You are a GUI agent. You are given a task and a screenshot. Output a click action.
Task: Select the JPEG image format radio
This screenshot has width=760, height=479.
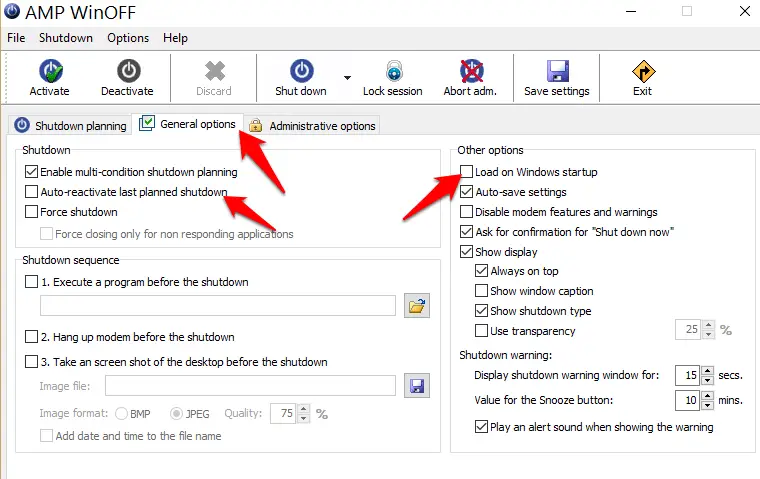[x=176, y=414]
